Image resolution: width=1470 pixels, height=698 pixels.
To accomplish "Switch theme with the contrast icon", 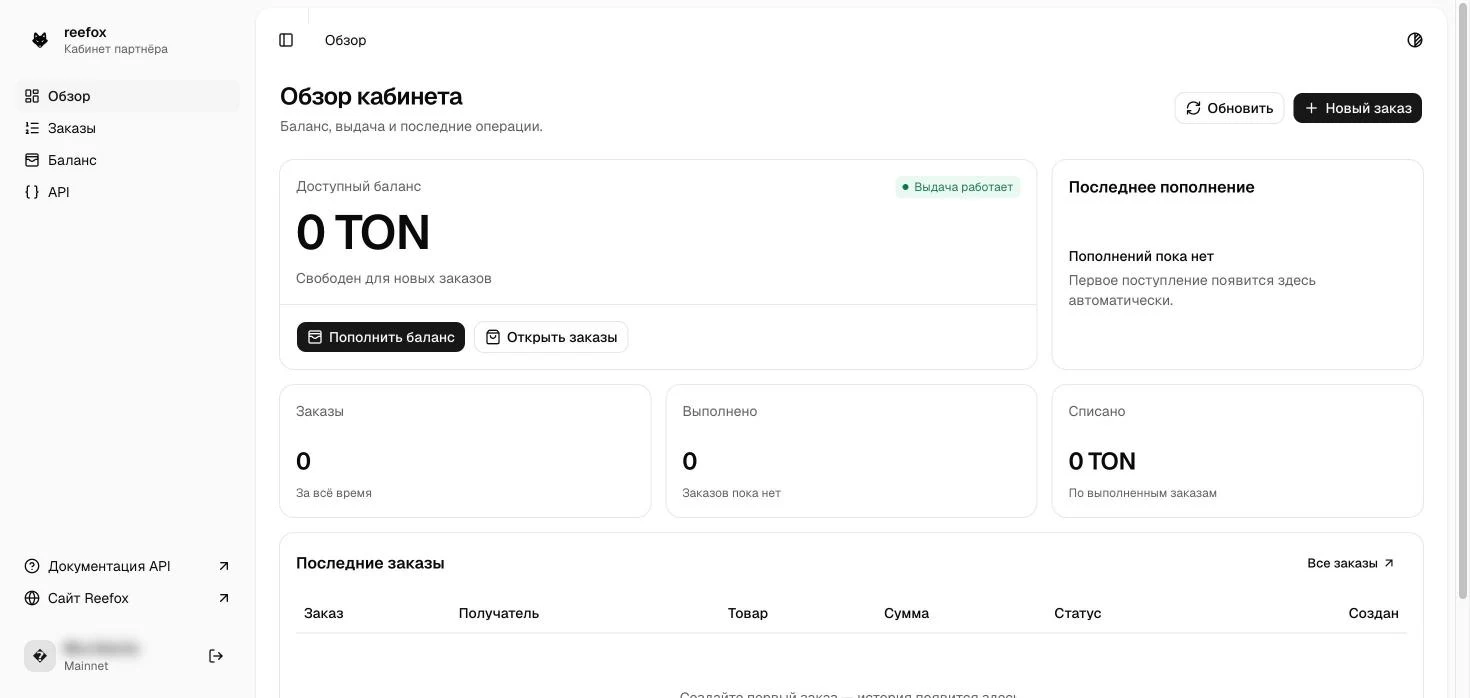I will (1414, 40).
